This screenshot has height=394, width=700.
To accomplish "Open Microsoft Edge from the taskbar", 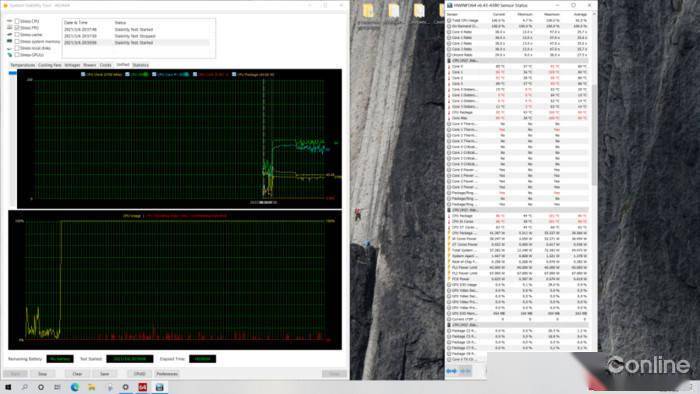I will (x=75, y=387).
